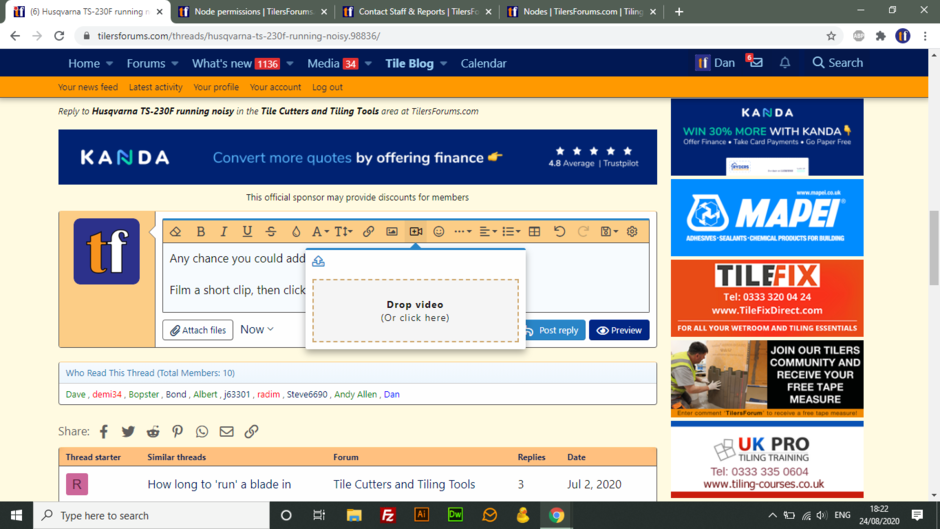
Task: Expand the Home dropdown arrow
Action: click(109, 64)
